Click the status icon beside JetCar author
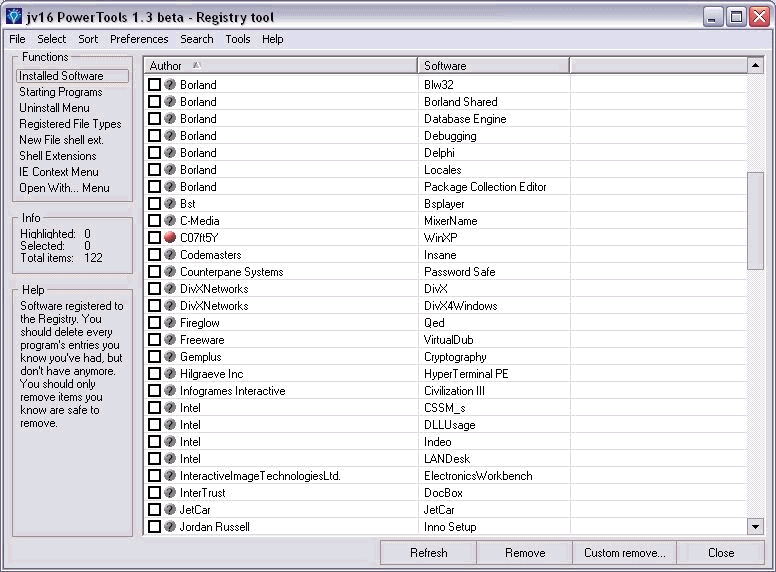This screenshot has height=572, width=776. pyautogui.click(x=170, y=509)
